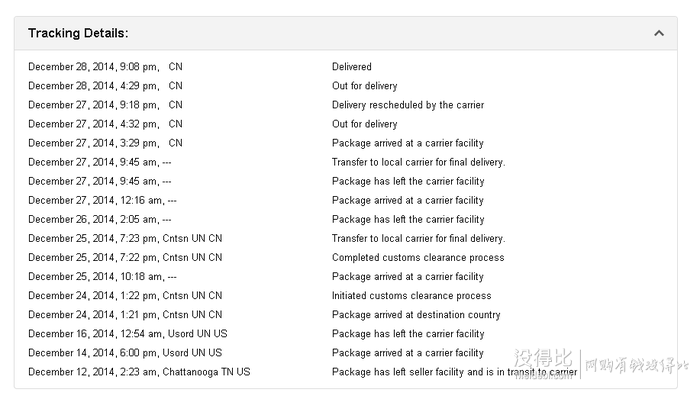Click December 14, 2014, 6:00 pm Usord entry
The height and width of the screenshot is (399, 700).
coord(125,353)
